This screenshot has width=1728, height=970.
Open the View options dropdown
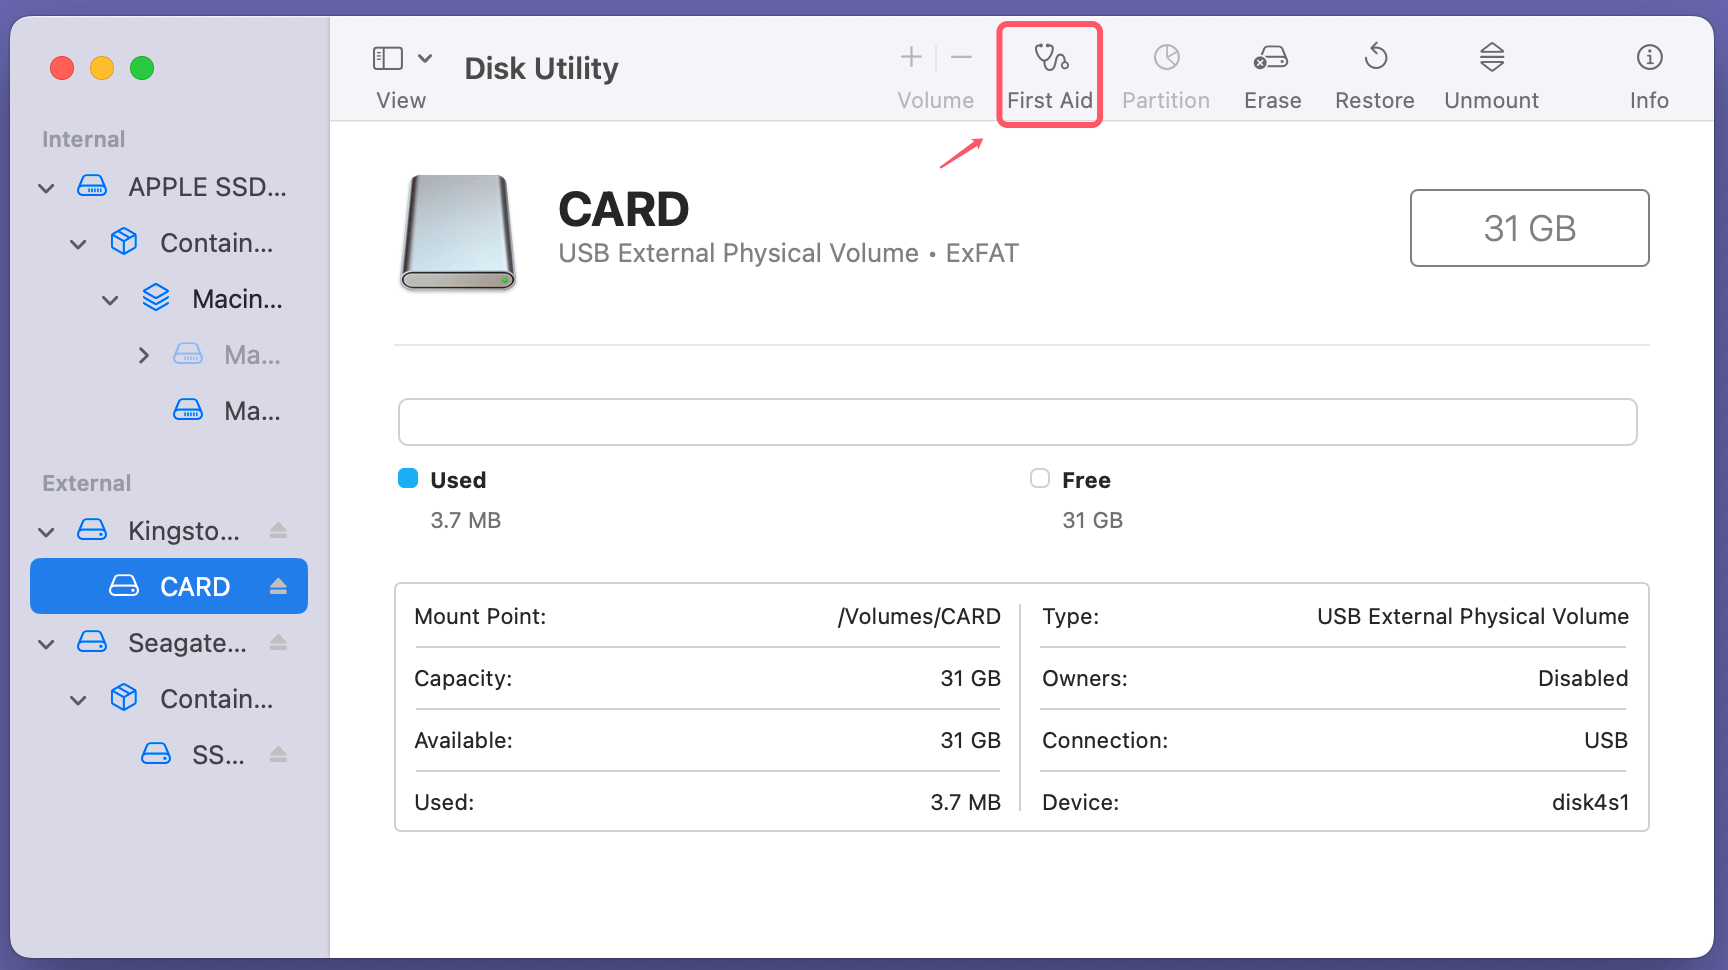(x=424, y=57)
